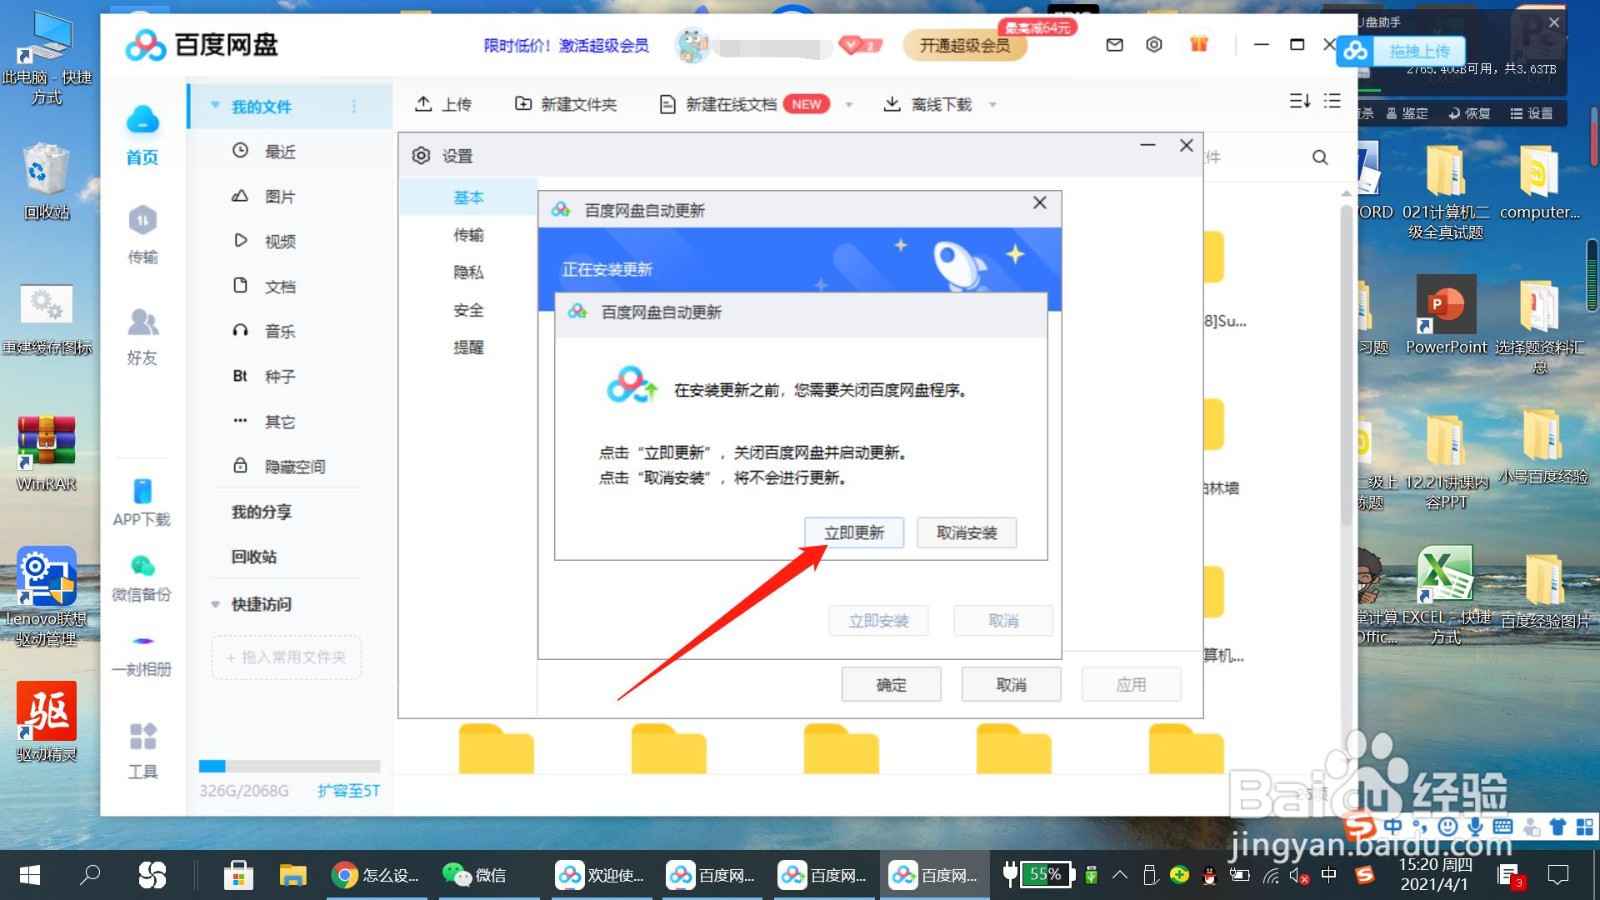Screen dimensions: 1600x900
Task: Open PowerPoint desktop shortcut
Action: pos(1446,315)
